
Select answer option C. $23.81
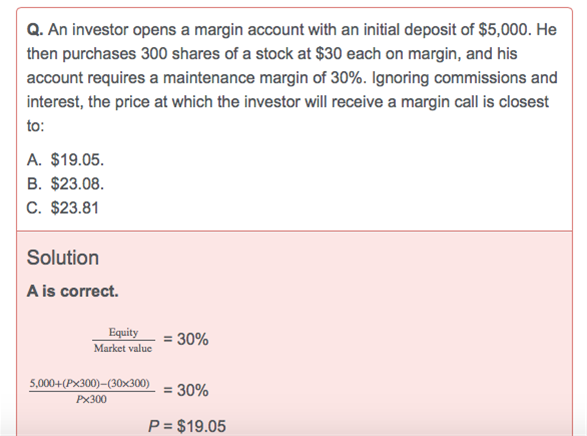63,208
